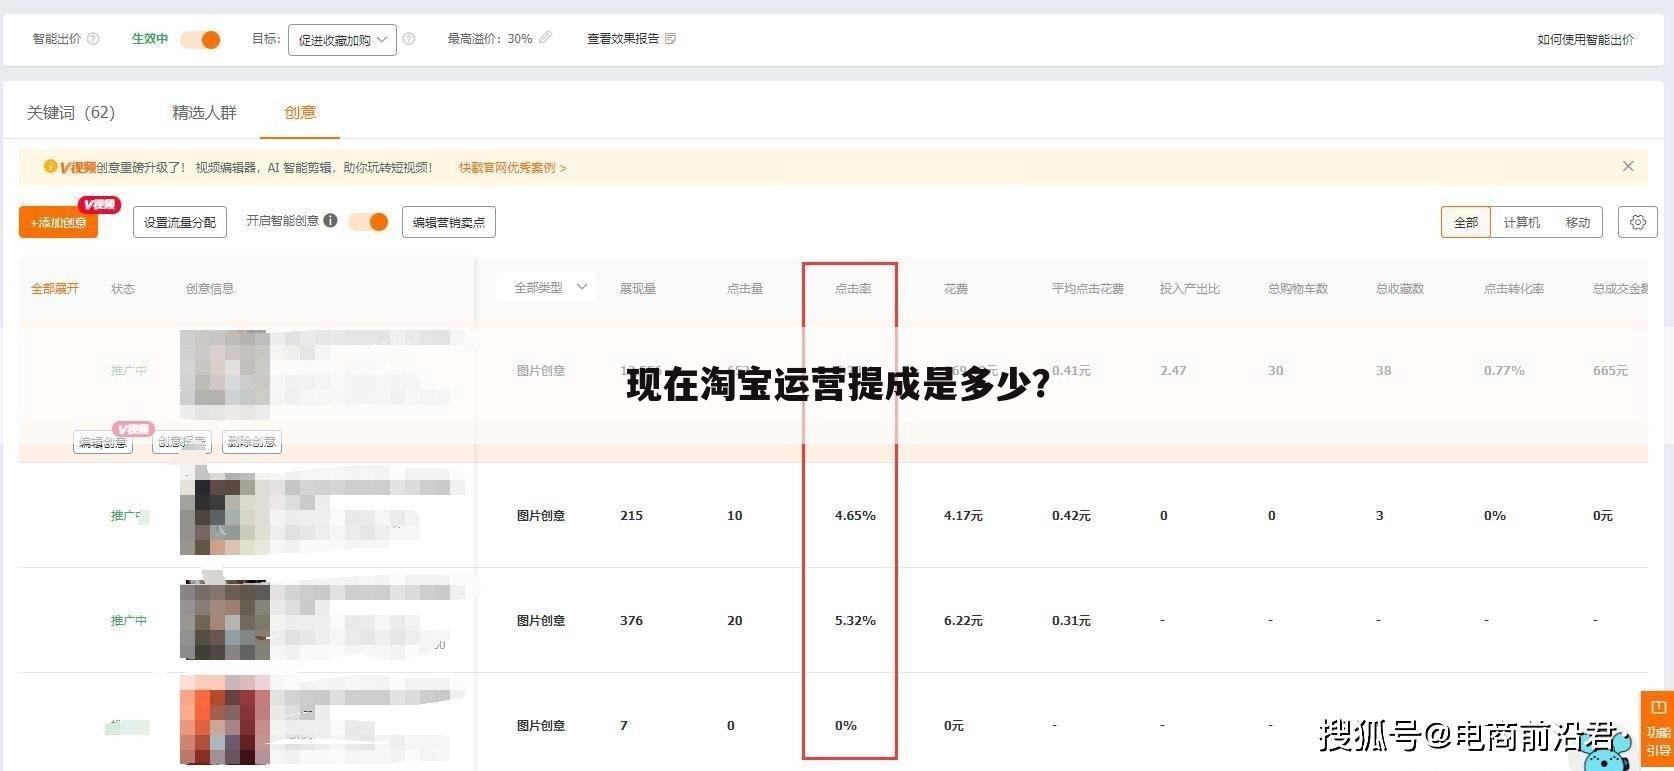Click the help icon after the target dropdown

(x=409, y=39)
